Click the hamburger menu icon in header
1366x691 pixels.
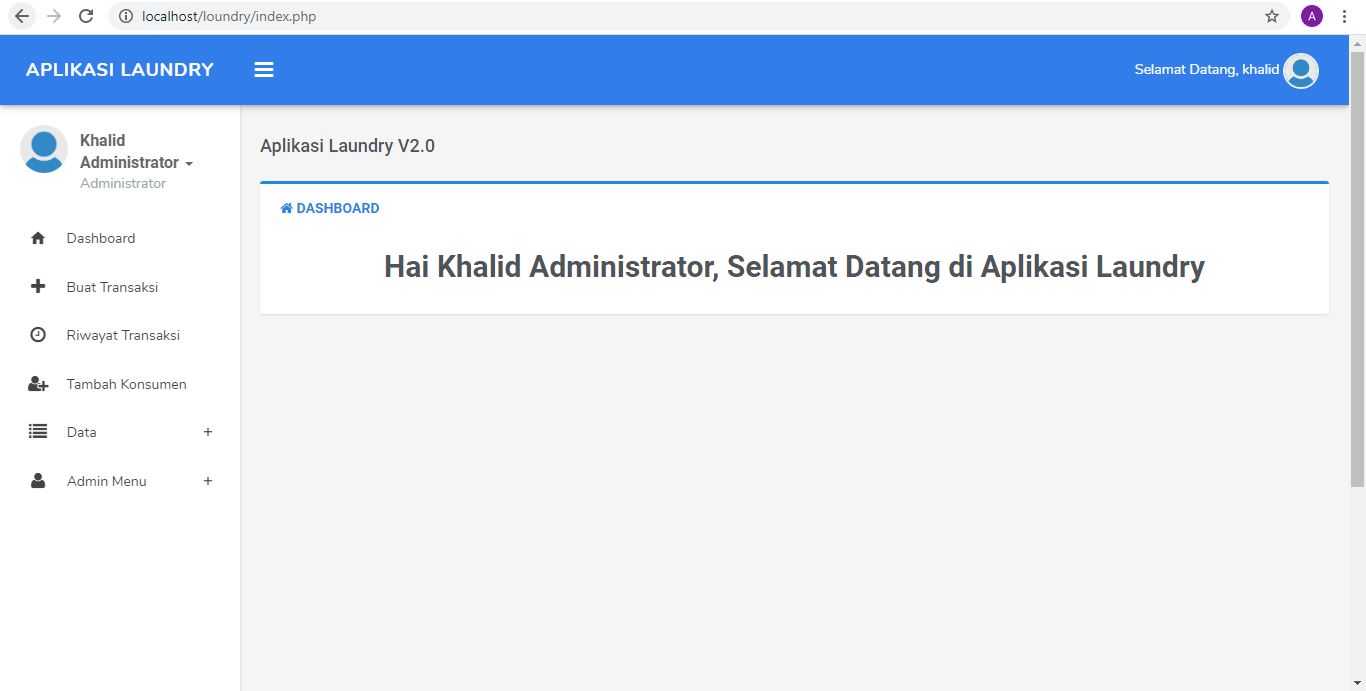[x=264, y=70]
